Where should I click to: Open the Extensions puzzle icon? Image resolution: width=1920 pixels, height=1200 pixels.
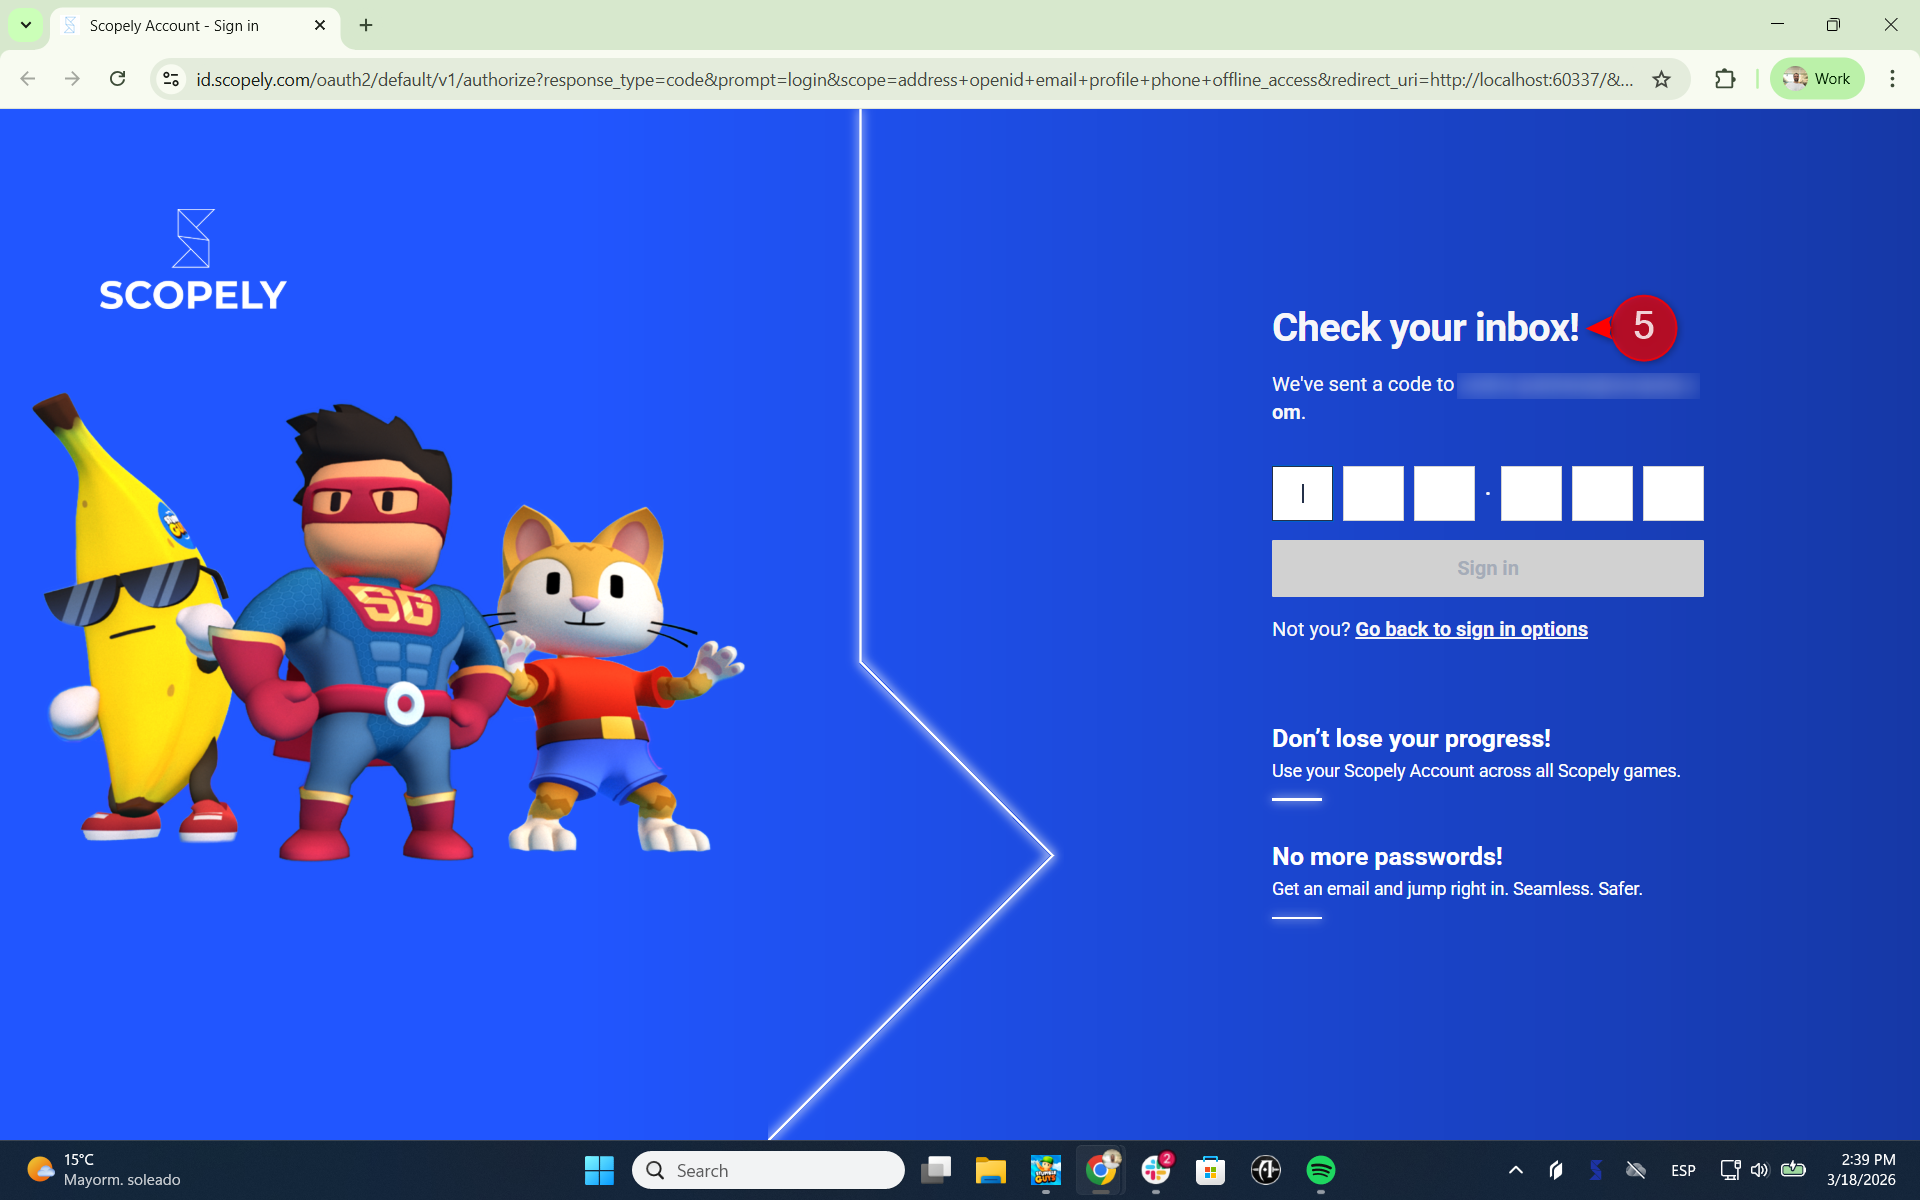(1725, 79)
